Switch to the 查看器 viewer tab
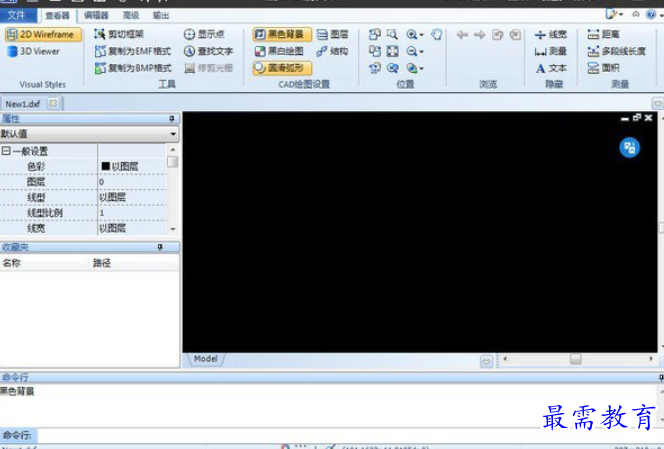This screenshot has height=449, width=664. [57, 16]
